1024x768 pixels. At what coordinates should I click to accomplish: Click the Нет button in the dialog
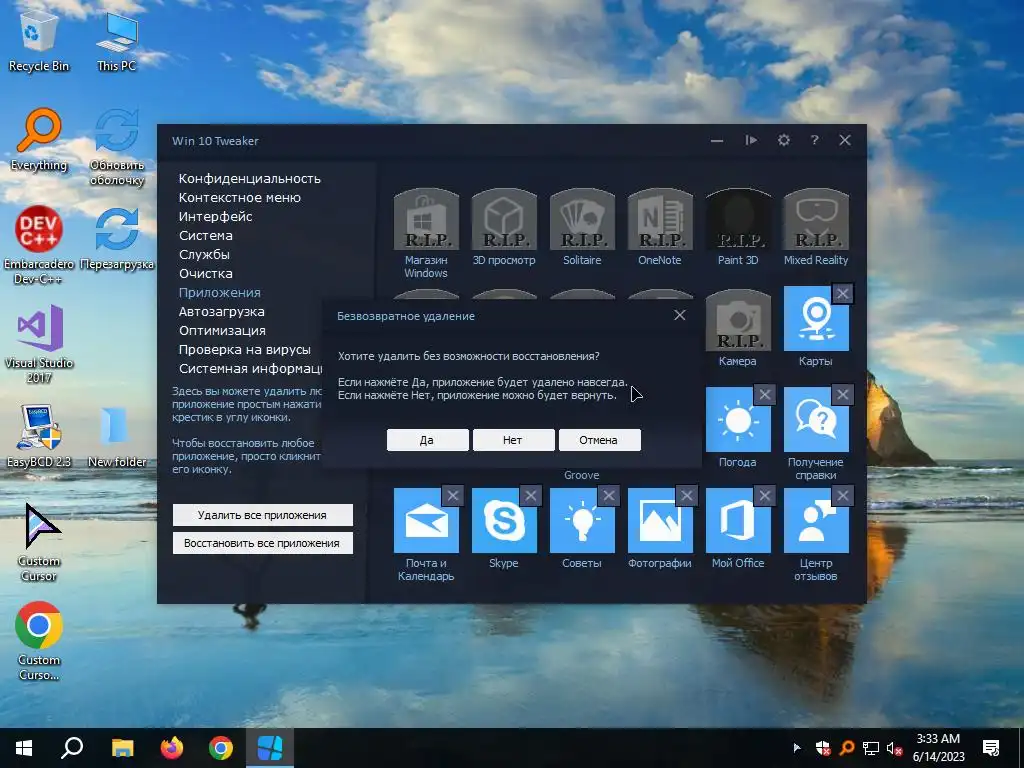(x=513, y=440)
